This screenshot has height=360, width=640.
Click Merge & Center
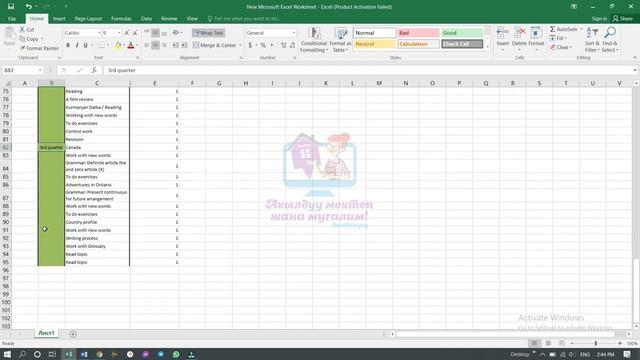pyautogui.click(x=215, y=45)
